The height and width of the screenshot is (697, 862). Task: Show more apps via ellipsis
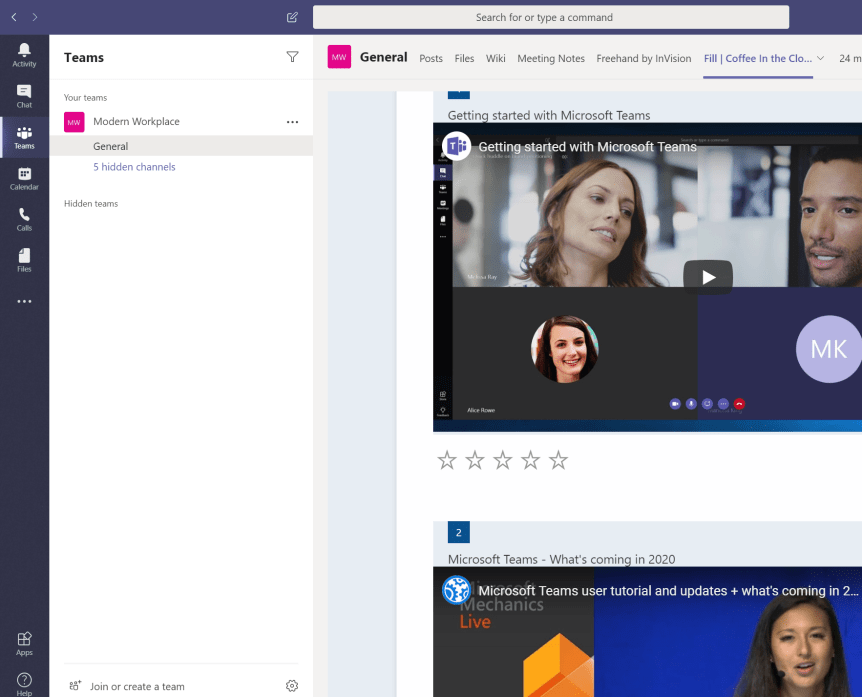coord(24,301)
